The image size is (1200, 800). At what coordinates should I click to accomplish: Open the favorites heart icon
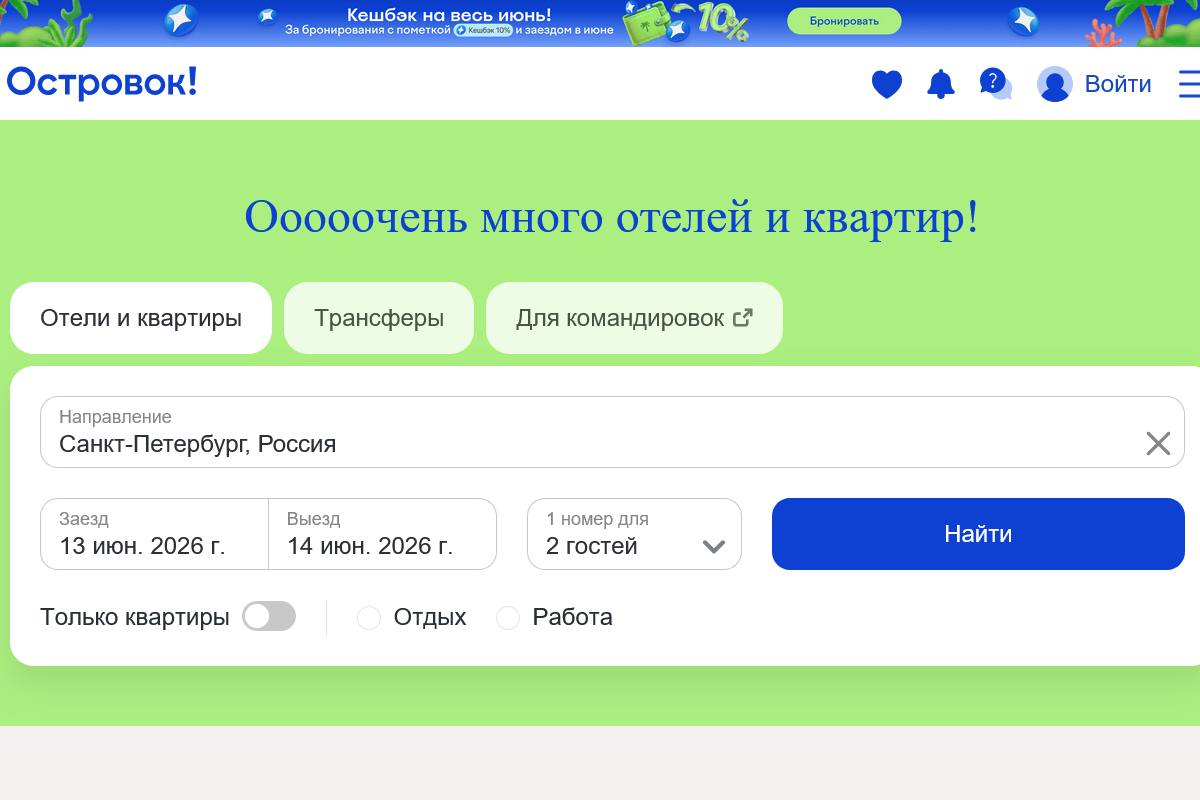coord(887,84)
